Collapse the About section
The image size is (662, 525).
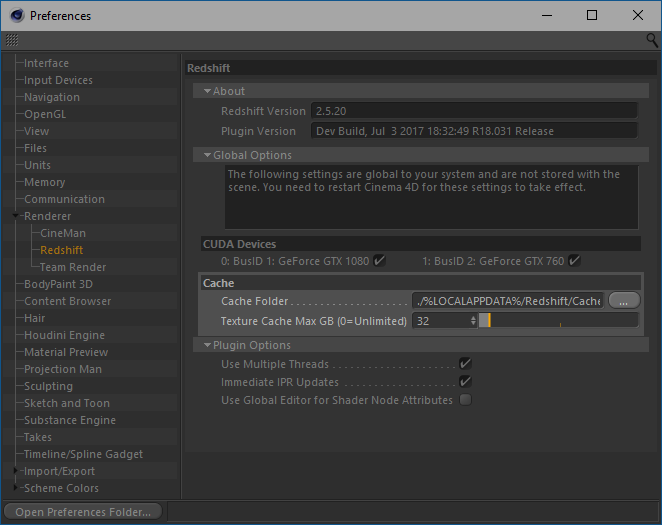pos(207,91)
